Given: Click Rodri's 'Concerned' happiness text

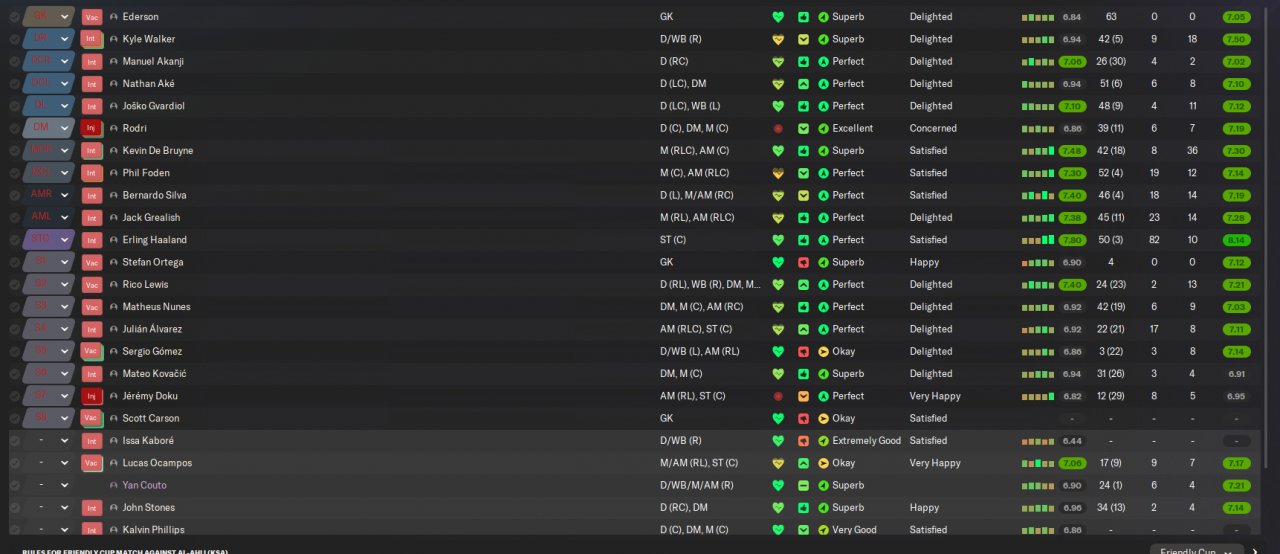Looking at the screenshot, I should coord(933,128).
